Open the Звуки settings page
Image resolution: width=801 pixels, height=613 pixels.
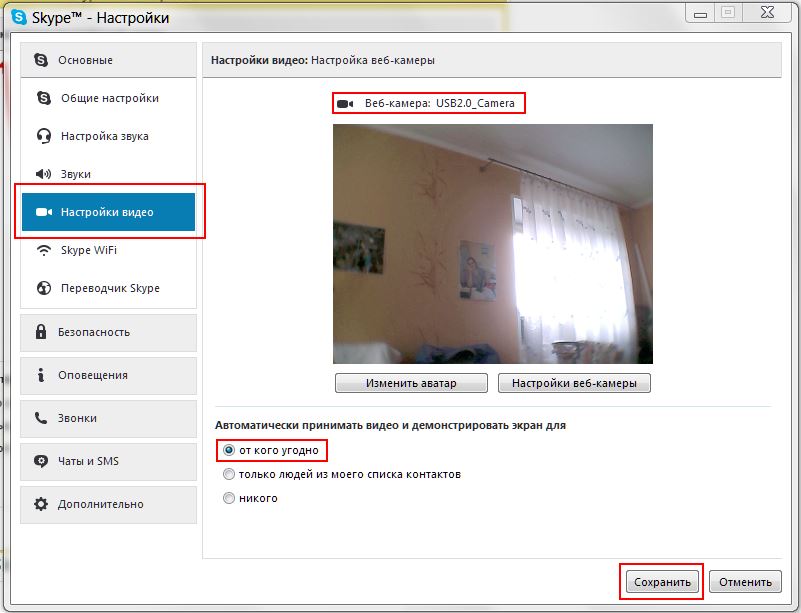click(108, 174)
